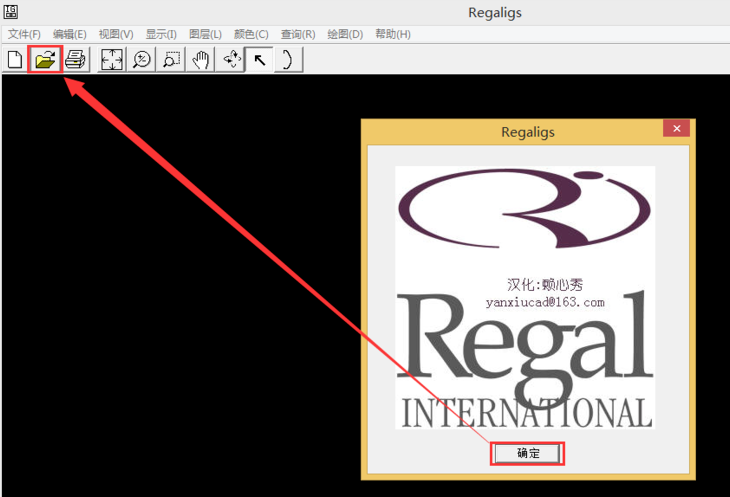Click the four-arrow move icon
This screenshot has height=497, width=730.
coord(231,60)
